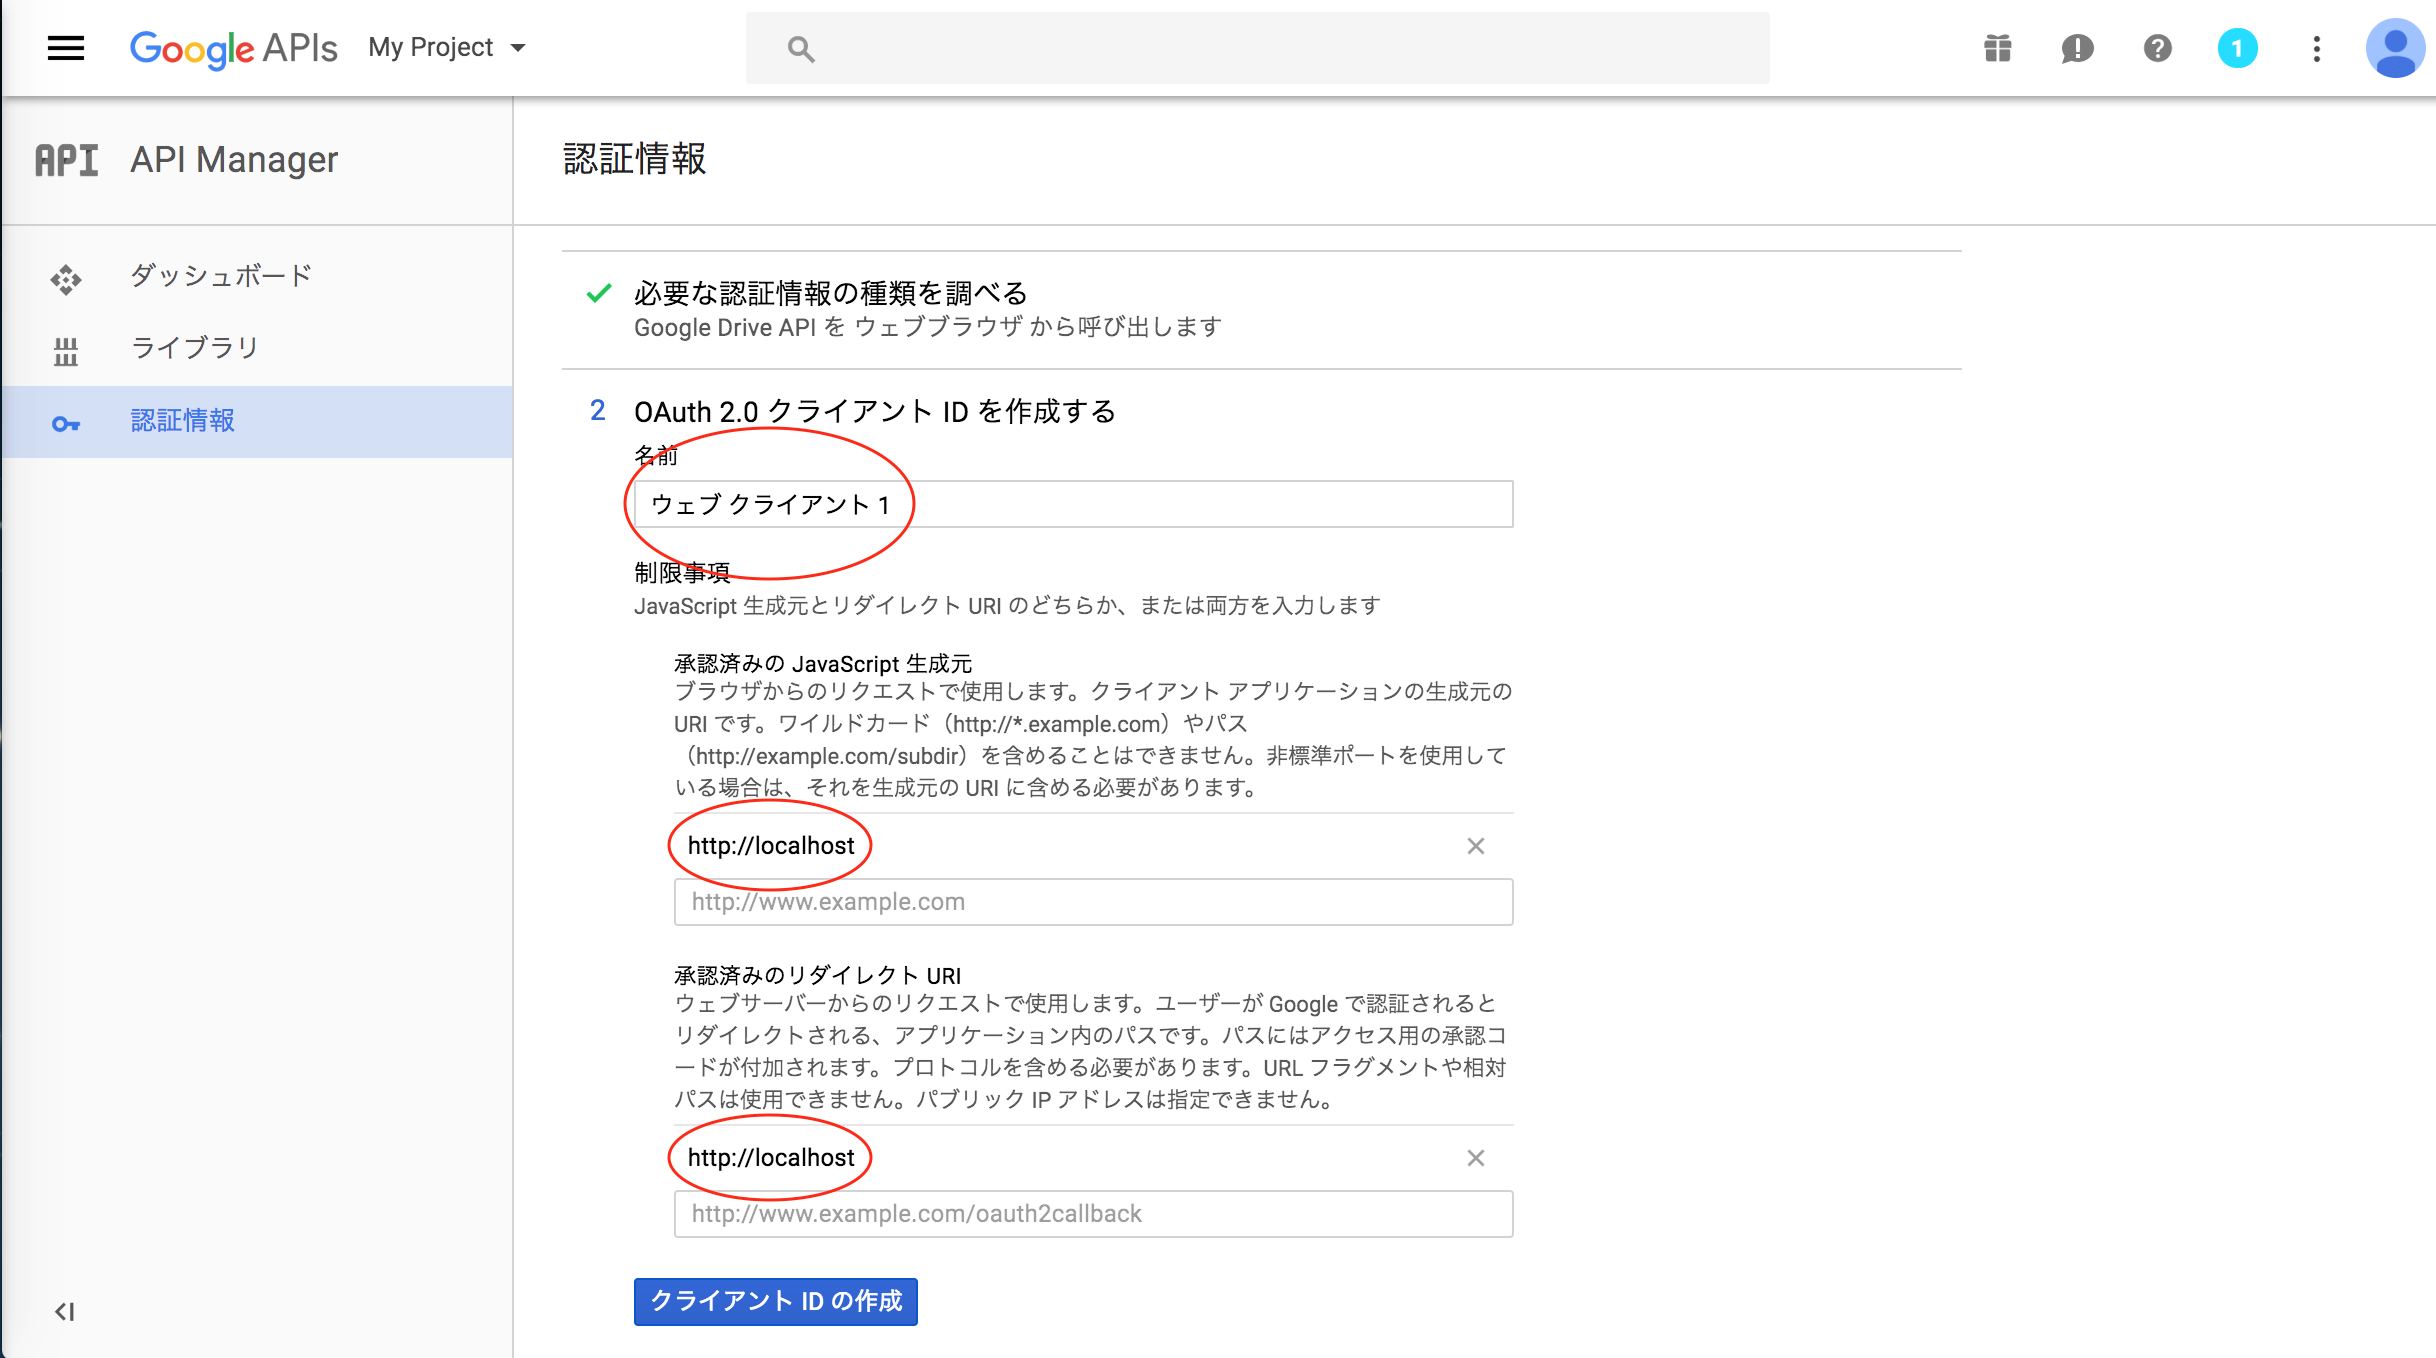Click the library icon in sidebar
Image resolution: width=2436 pixels, height=1358 pixels.
(65, 350)
